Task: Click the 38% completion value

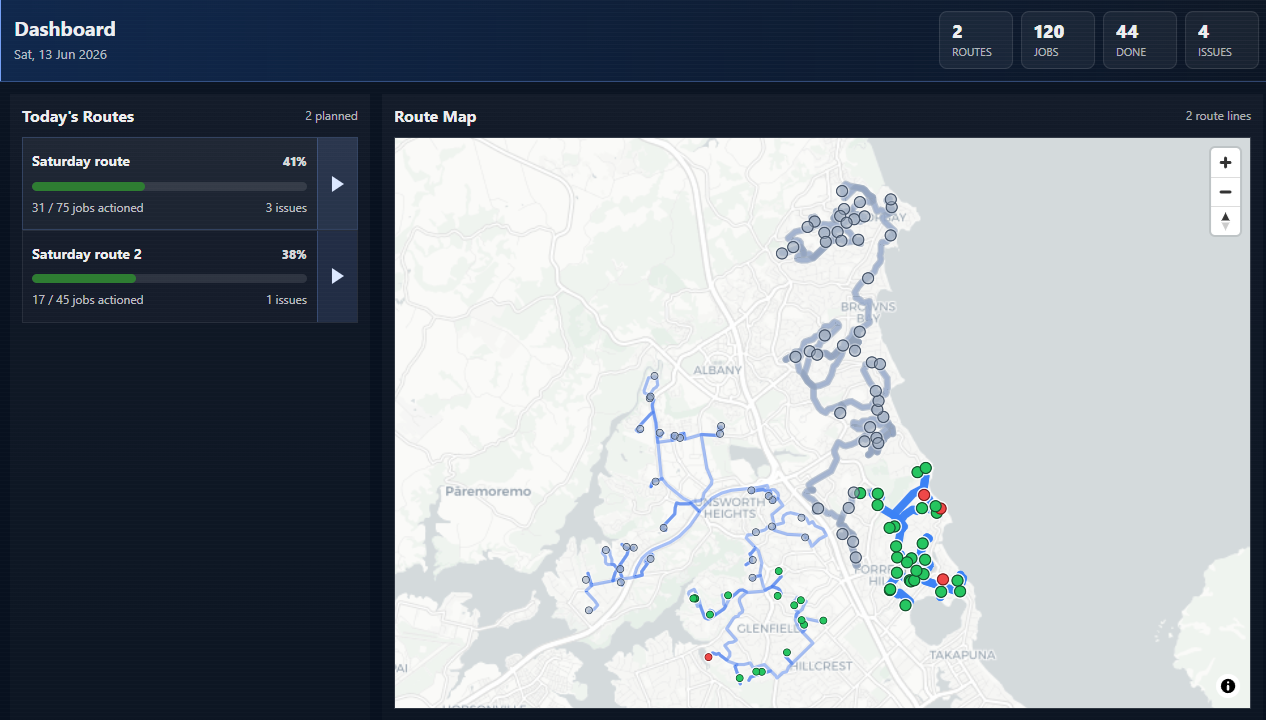Action: [x=294, y=254]
